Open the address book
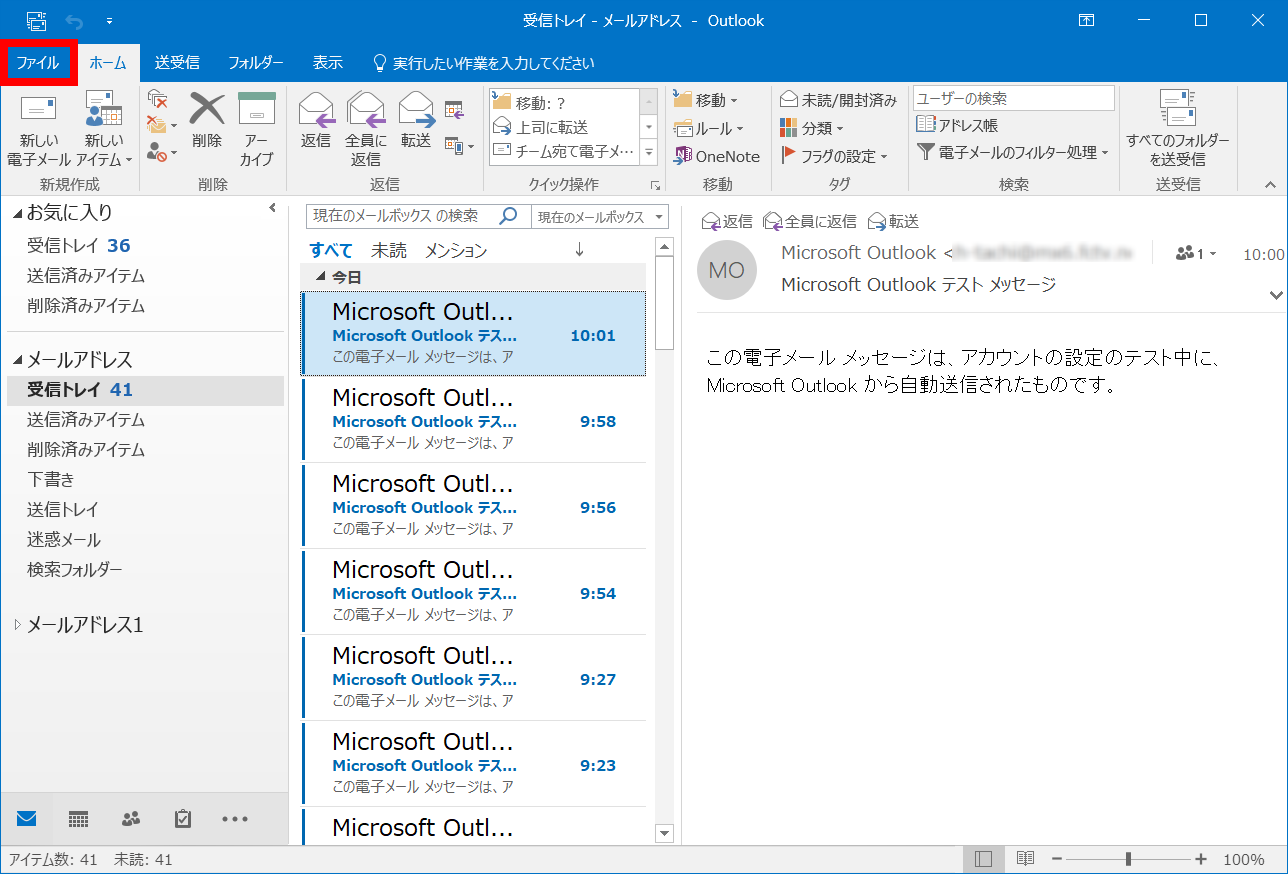 pyautogui.click(x=958, y=125)
